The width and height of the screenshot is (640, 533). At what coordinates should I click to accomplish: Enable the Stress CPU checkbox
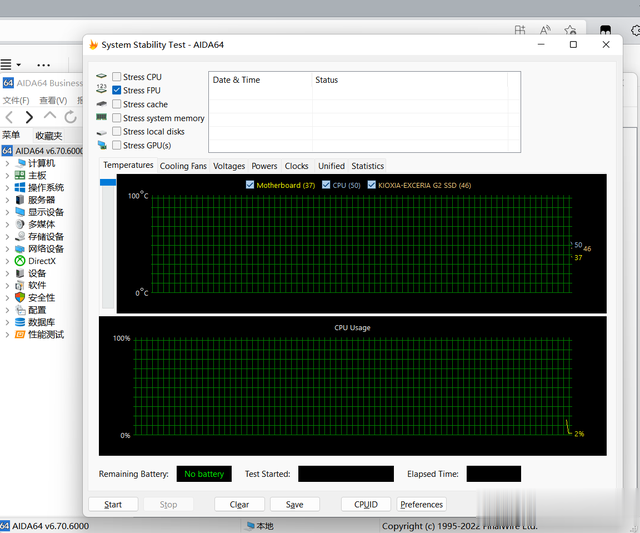click(117, 77)
